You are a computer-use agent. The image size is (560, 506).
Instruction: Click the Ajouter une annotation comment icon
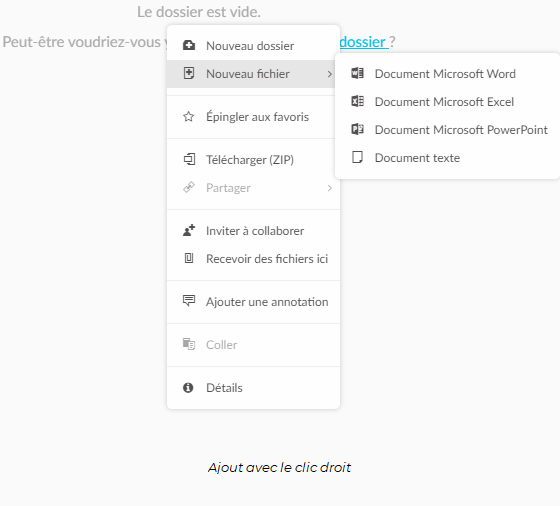pyautogui.click(x=189, y=301)
